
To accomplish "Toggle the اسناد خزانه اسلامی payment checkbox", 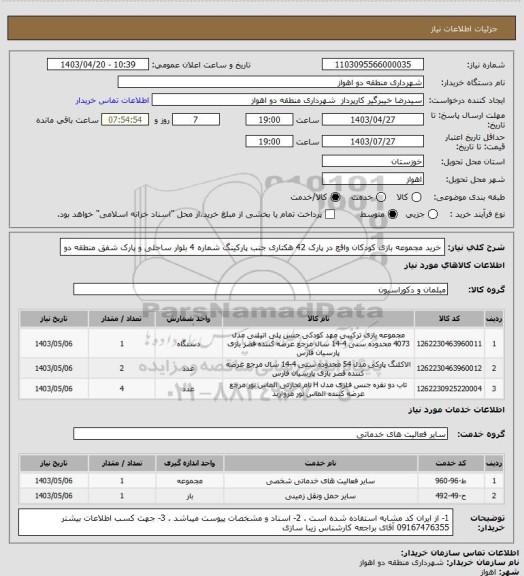I will 330,214.
